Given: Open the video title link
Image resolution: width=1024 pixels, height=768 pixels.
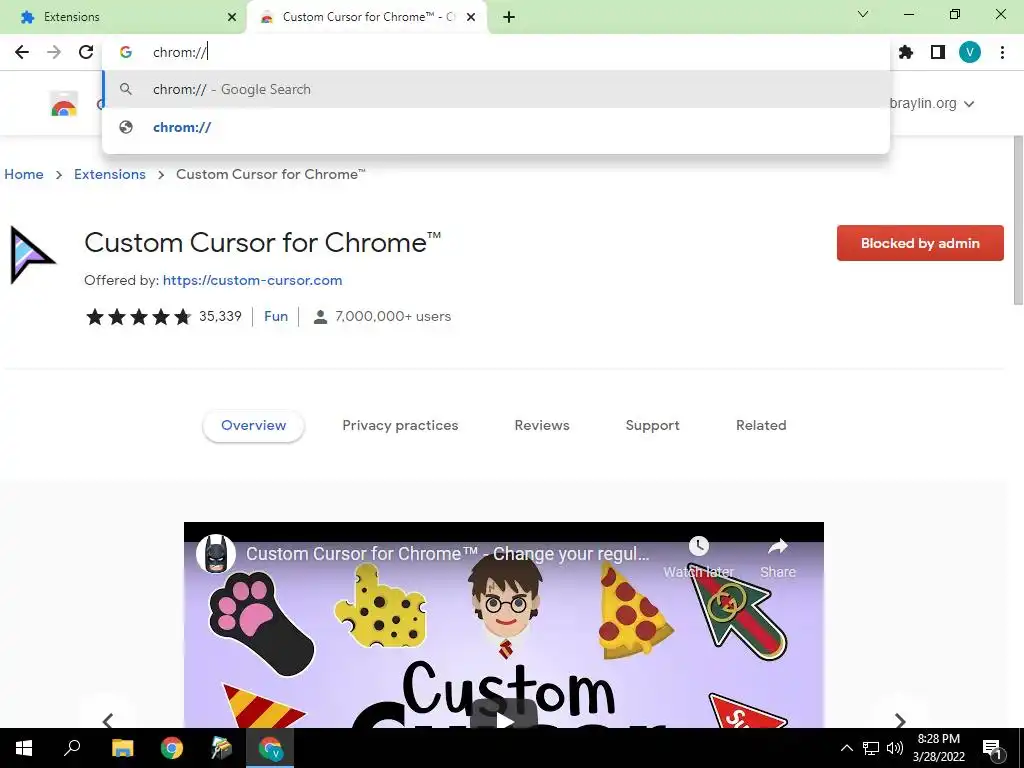Looking at the screenshot, I should point(447,554).
